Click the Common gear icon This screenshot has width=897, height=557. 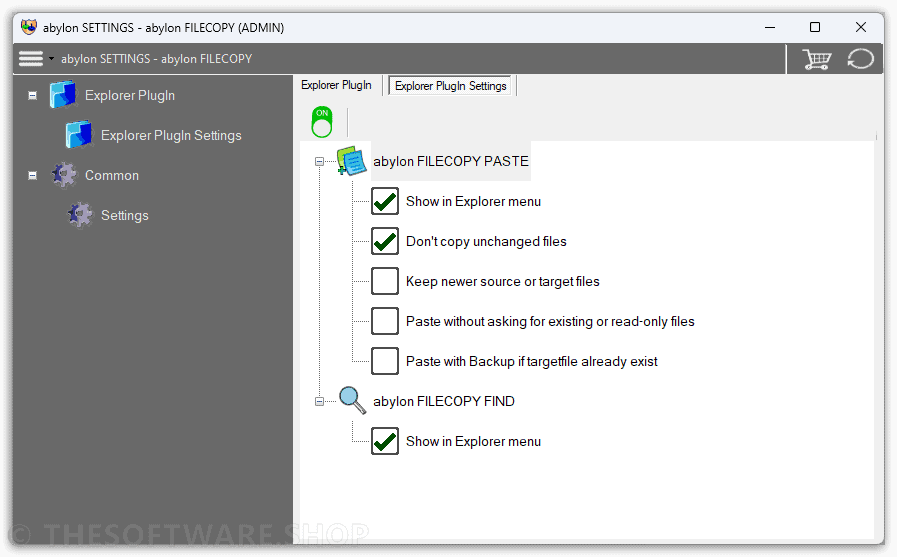pyautogui.click(x=64, y=175)
